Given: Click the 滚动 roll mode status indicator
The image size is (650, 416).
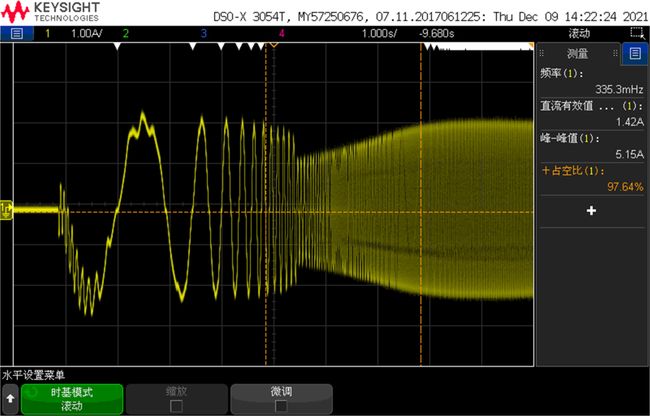Looking at the screenshot, I should pyautogui.click(x=579, y=33).
